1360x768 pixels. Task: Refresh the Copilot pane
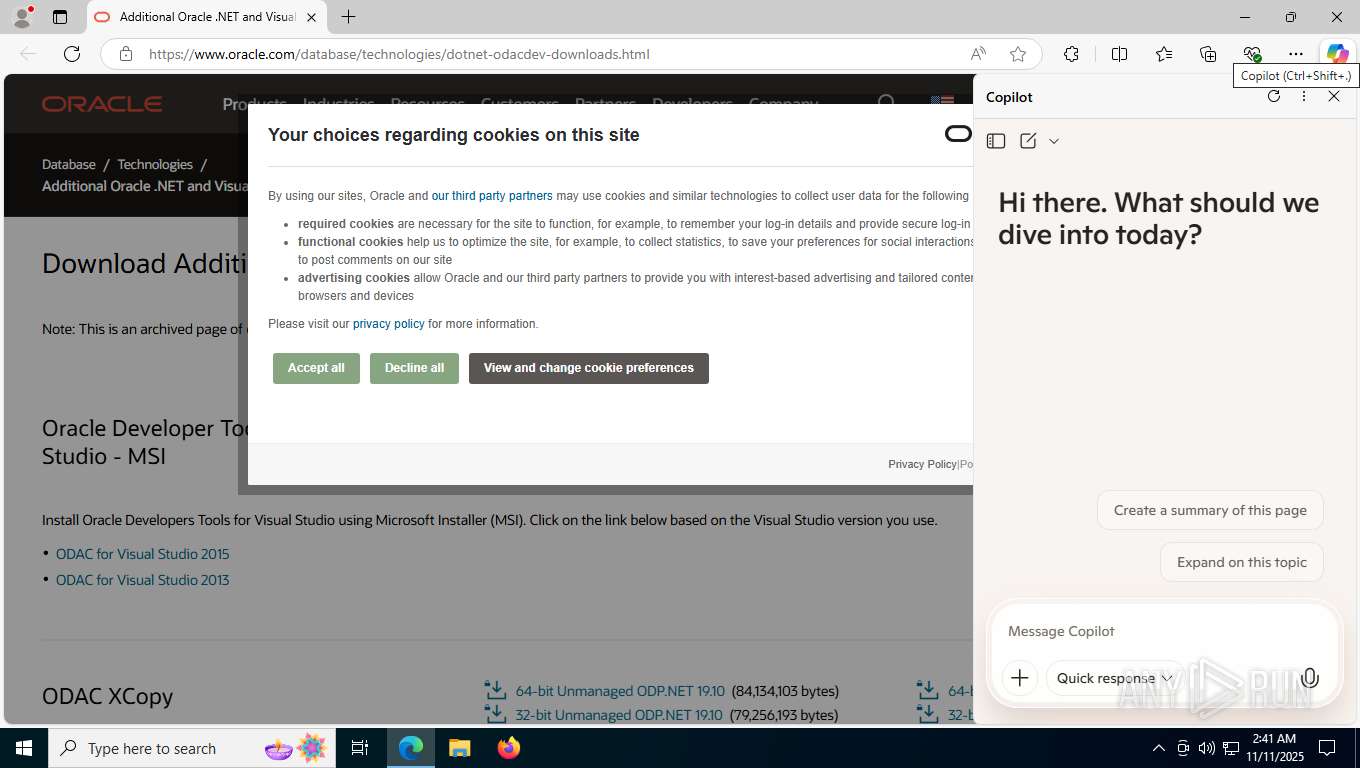[1274, 96]
